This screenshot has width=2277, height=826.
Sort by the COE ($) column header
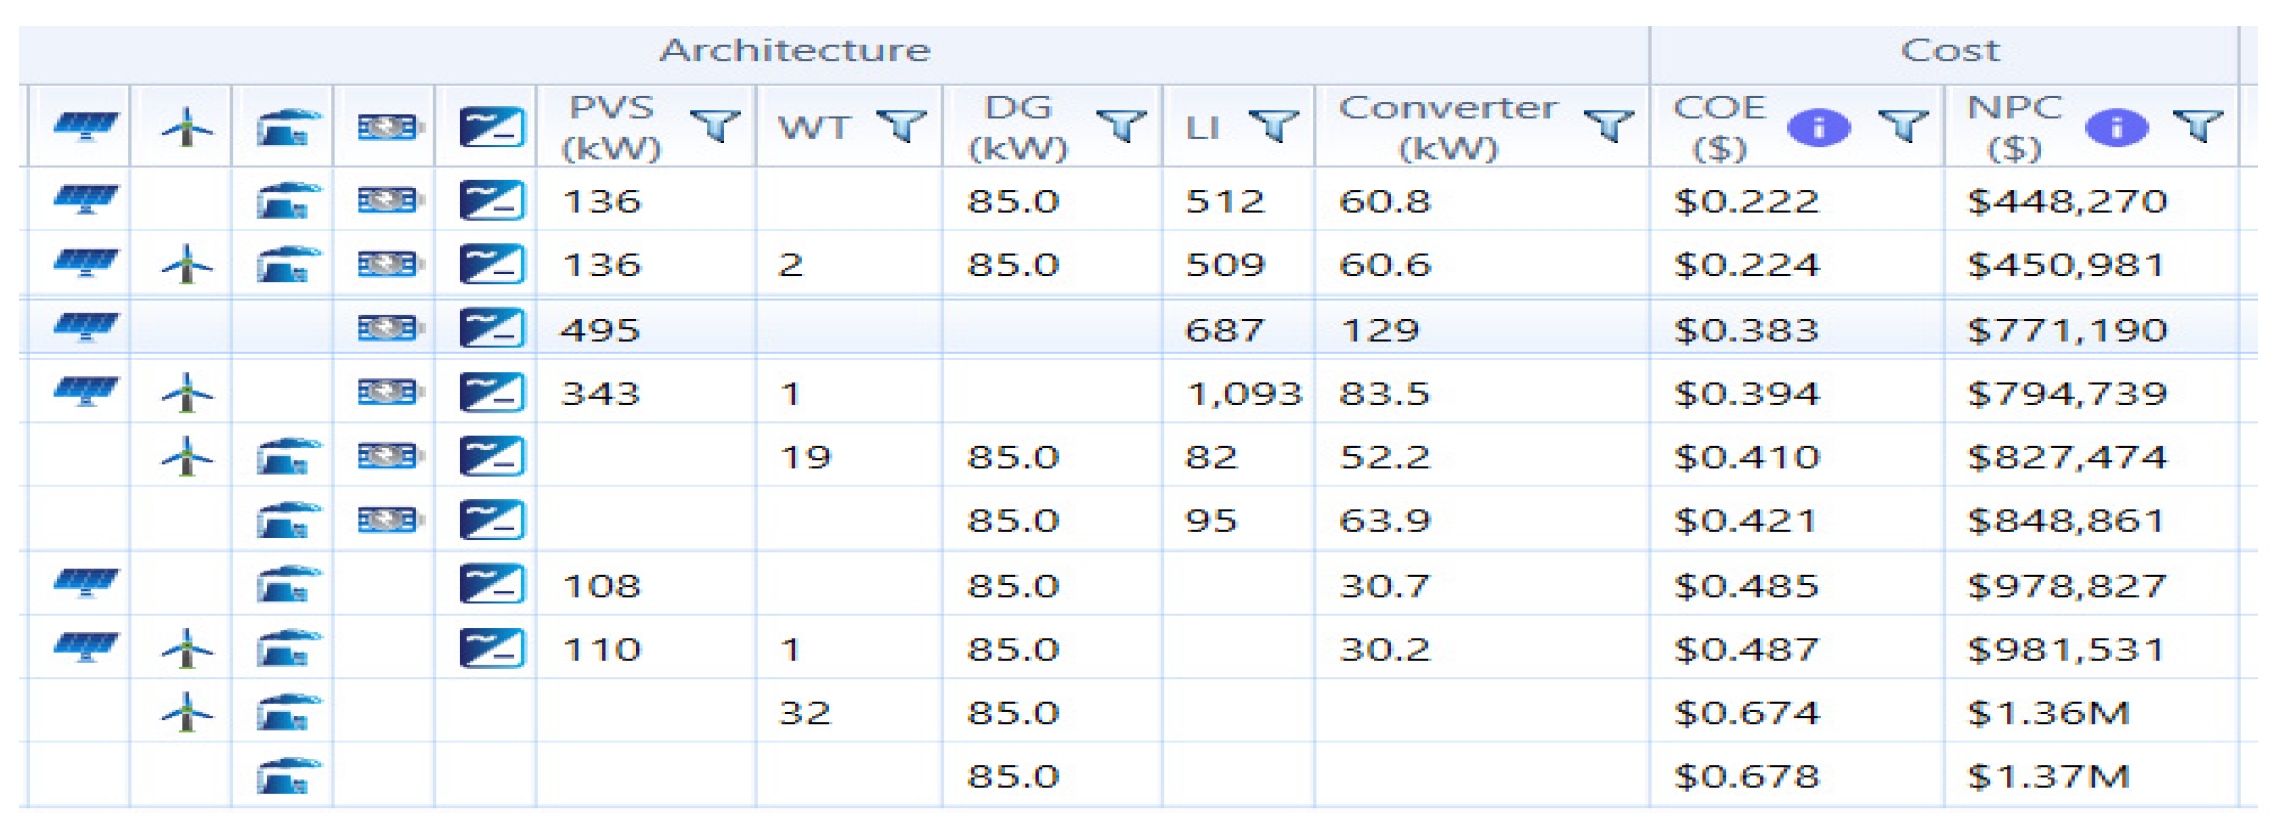[x=1720, y=128]
